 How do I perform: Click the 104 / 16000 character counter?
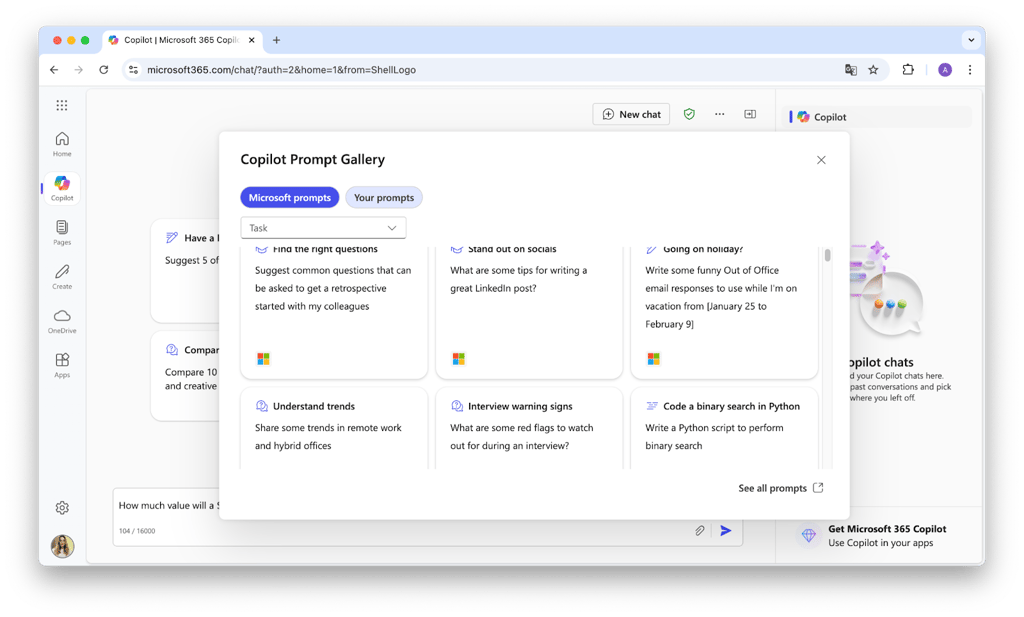click(137, 531)
